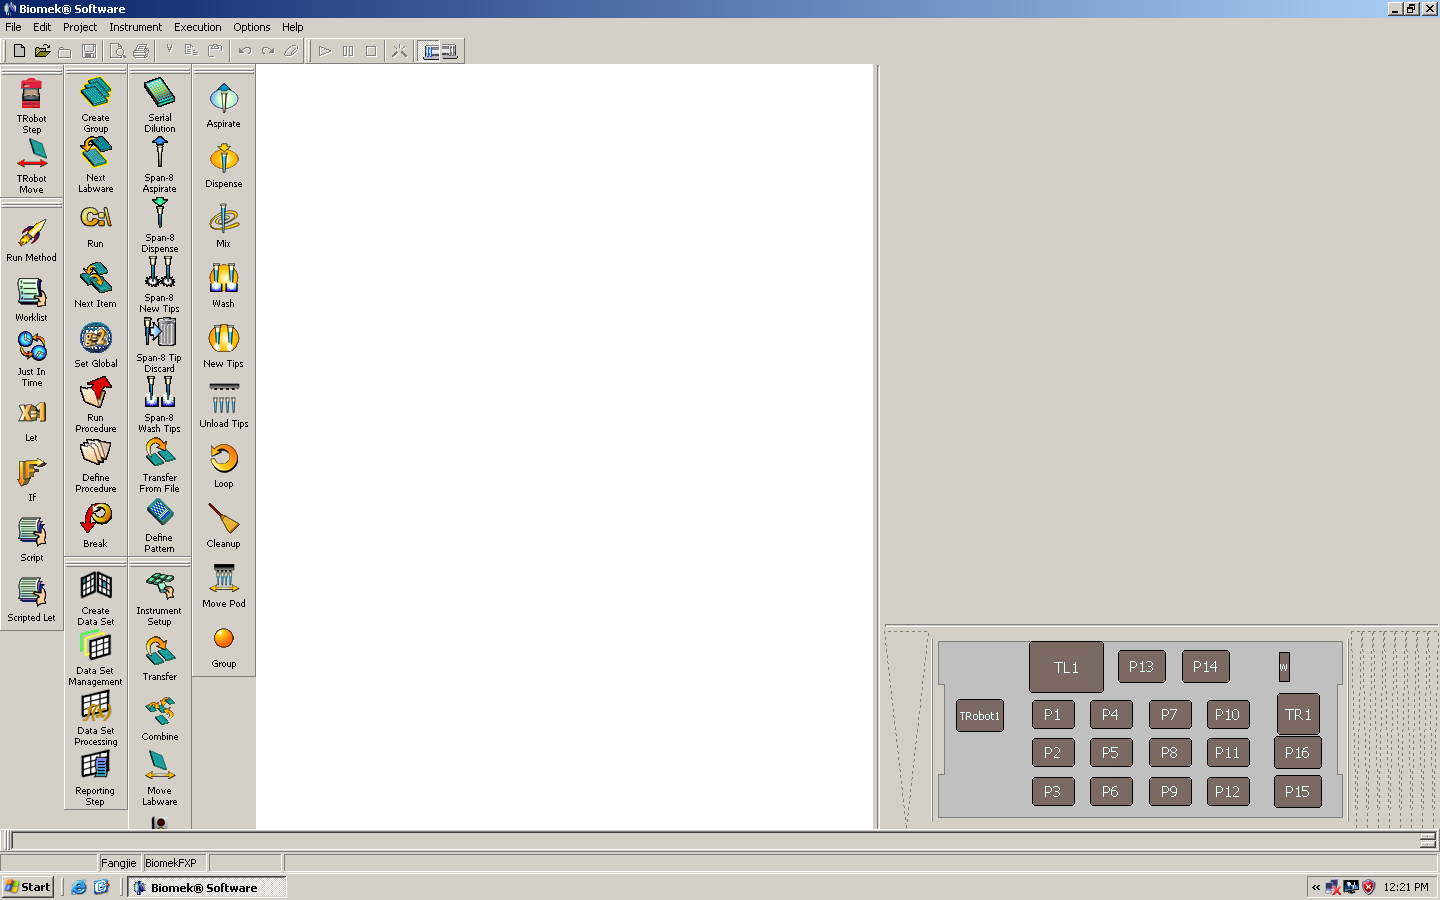Select the Aspirate step icon
This screenshot has height=900, width=1440.
pos(223,104)
